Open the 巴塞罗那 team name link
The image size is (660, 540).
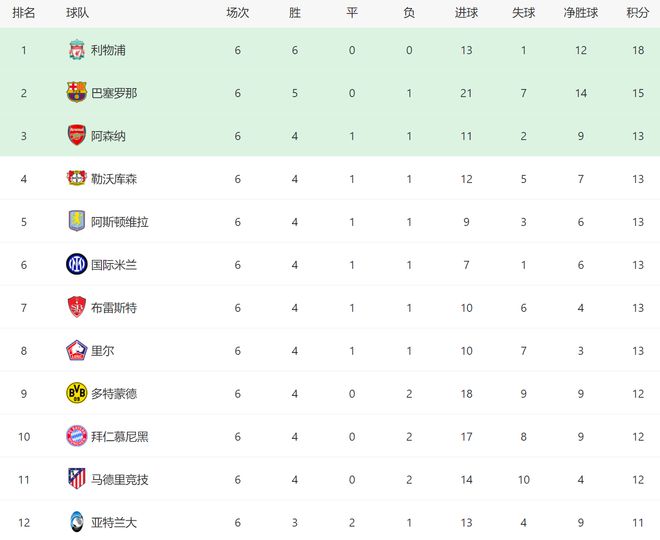pos(114,93)
